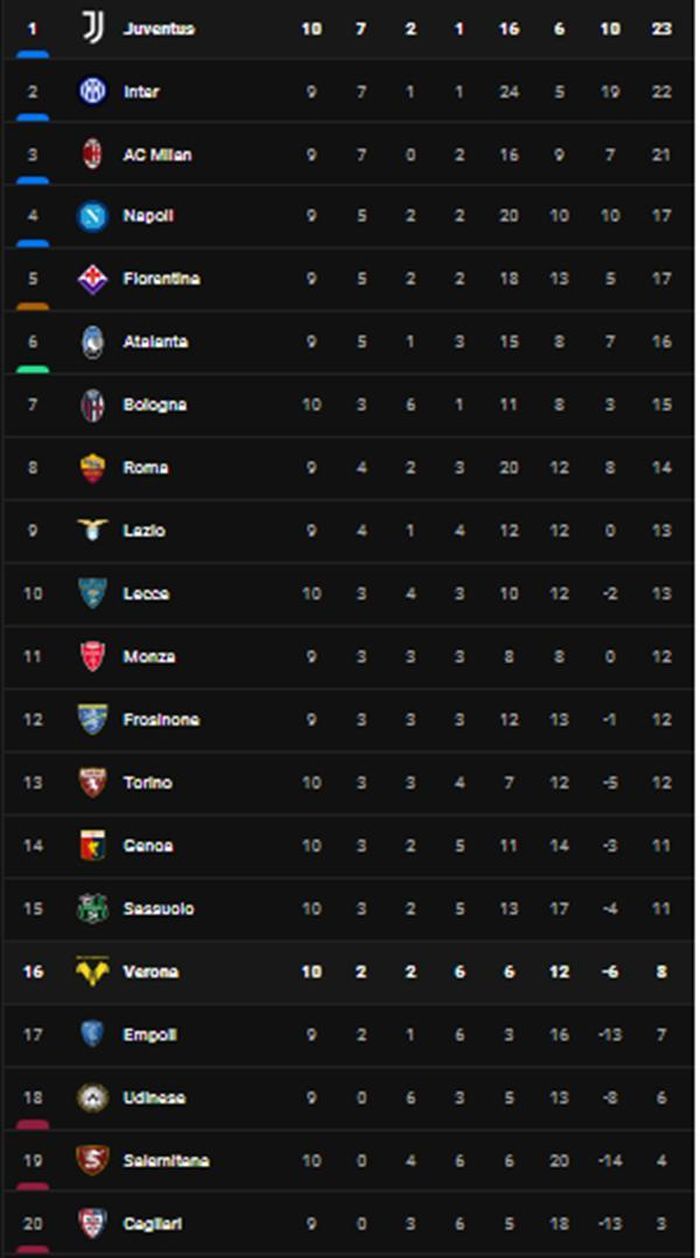Viewport: 700px width, 1258px height.
Task: Click the Lazio eagle logo
Action: (x=93, y=530)
